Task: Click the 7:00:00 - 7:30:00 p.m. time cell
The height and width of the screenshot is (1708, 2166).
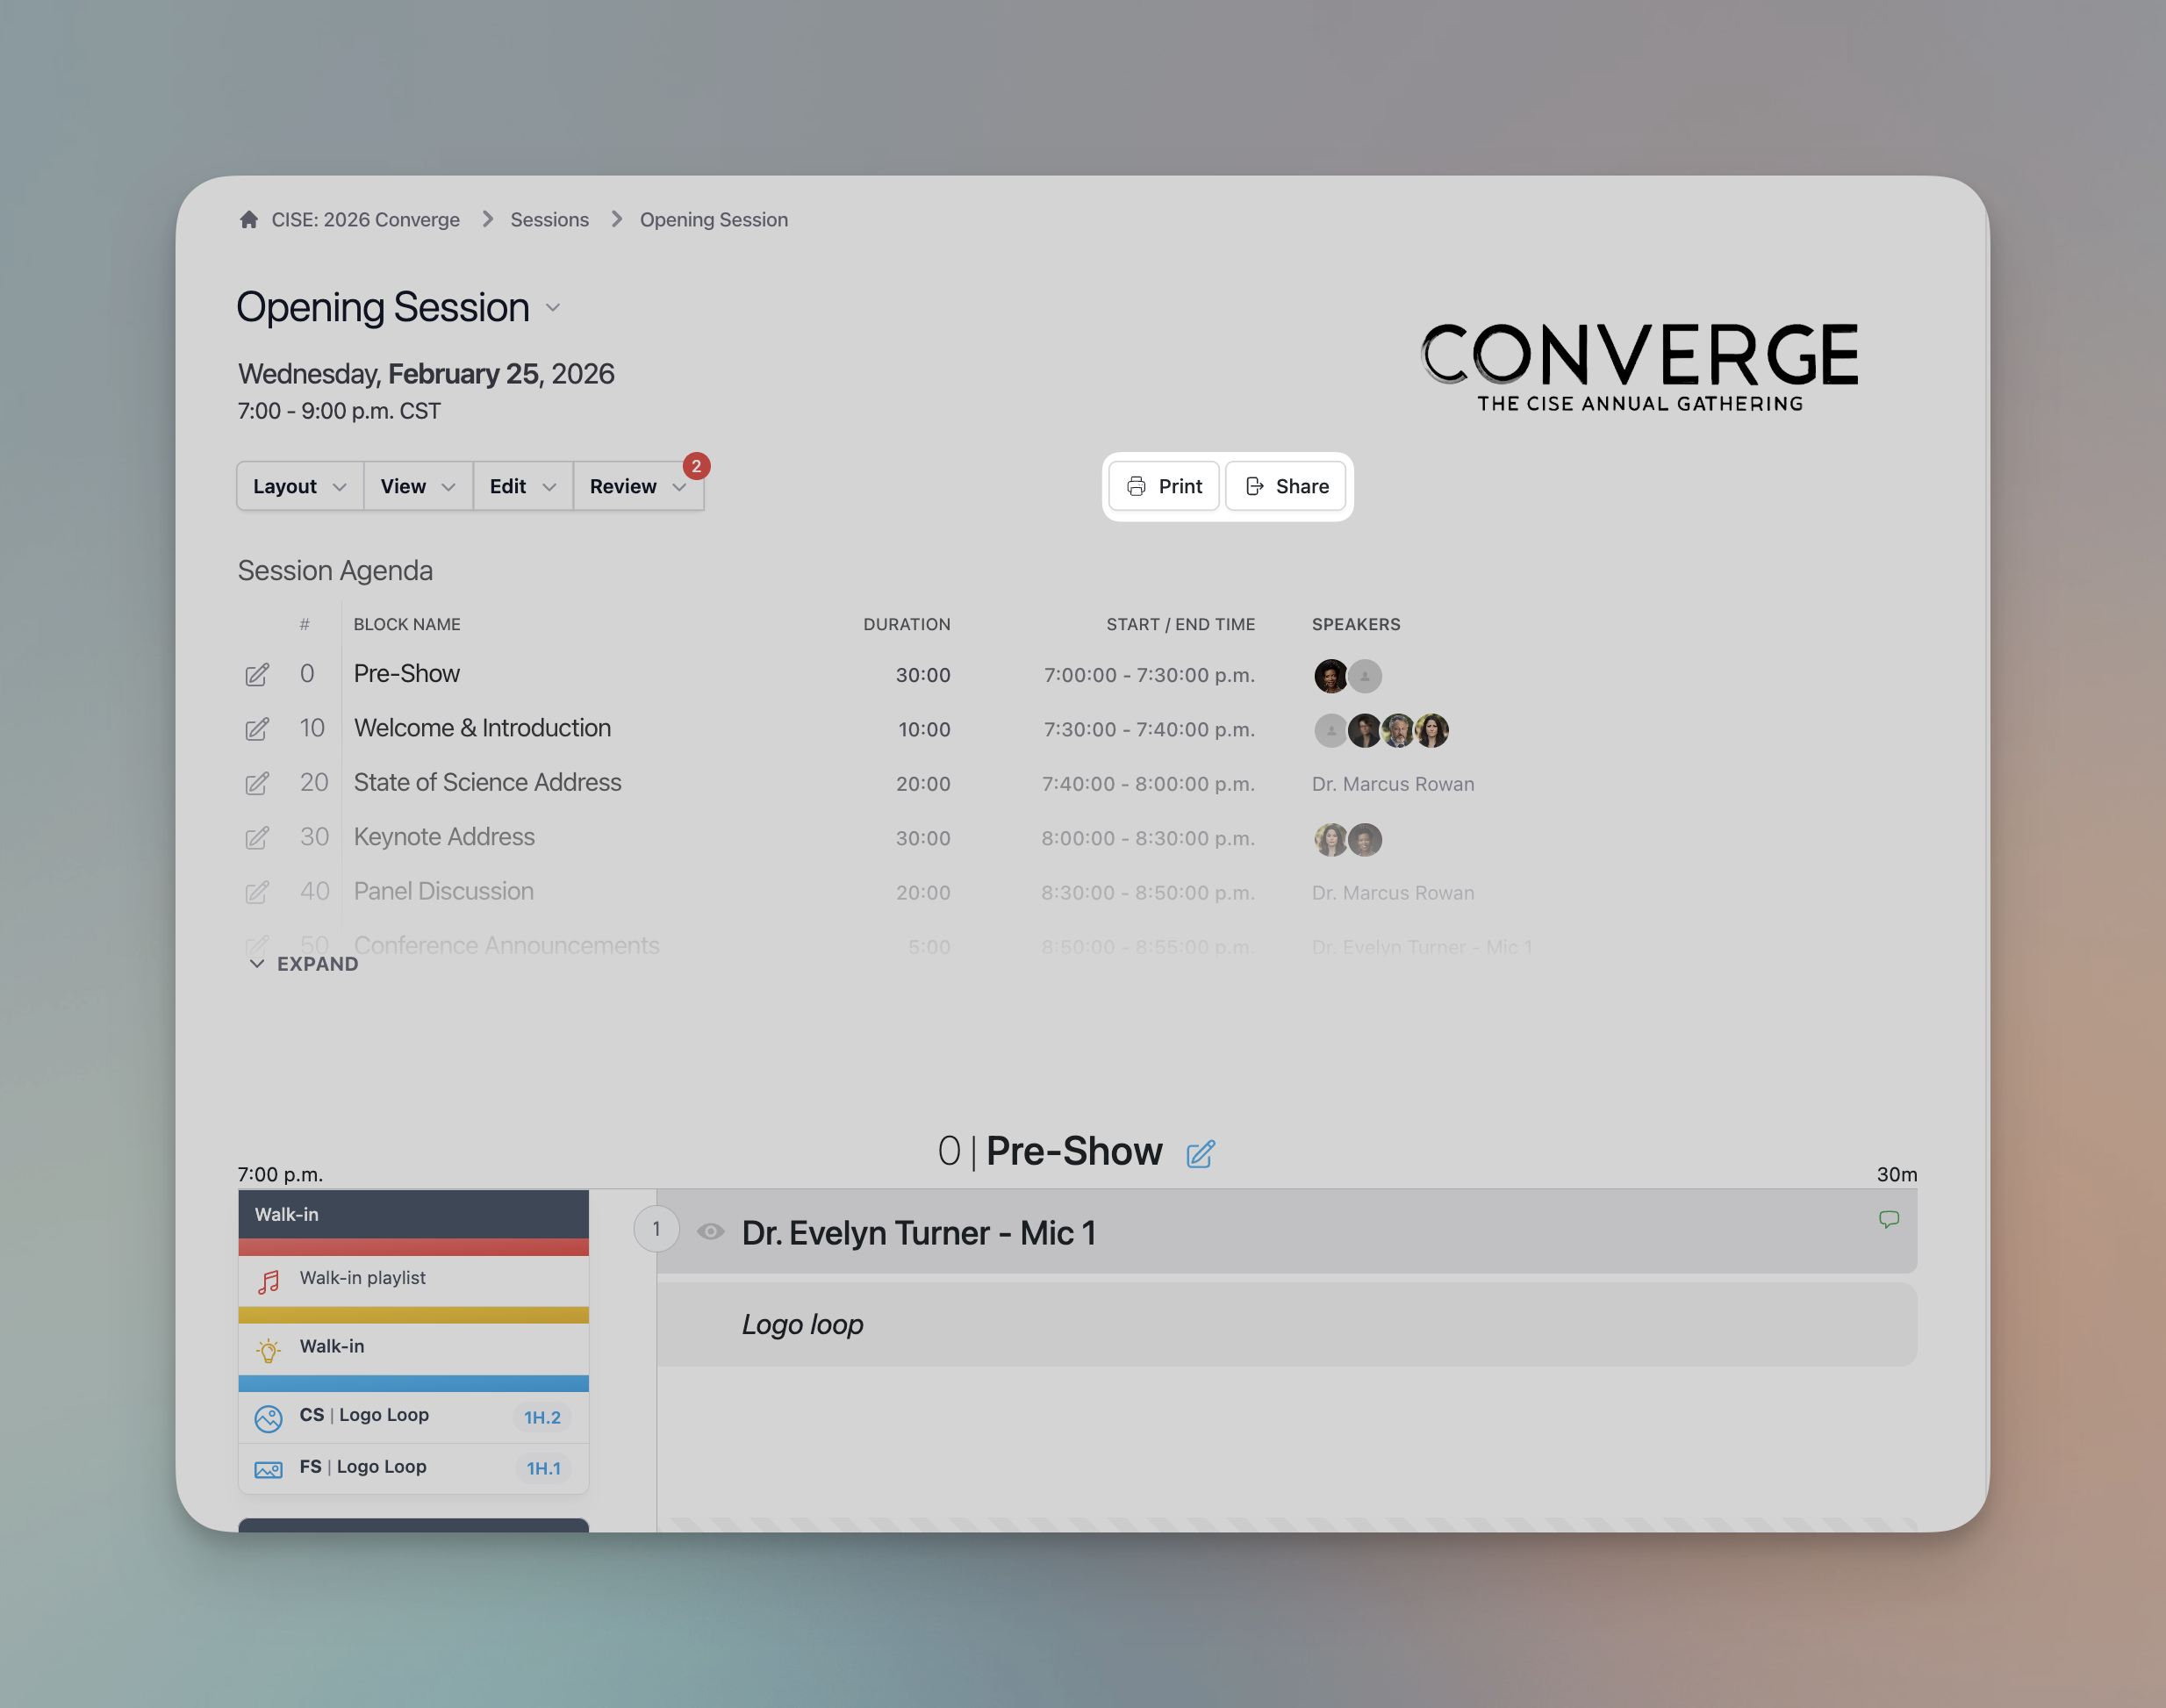Action: pos(1149,675)
